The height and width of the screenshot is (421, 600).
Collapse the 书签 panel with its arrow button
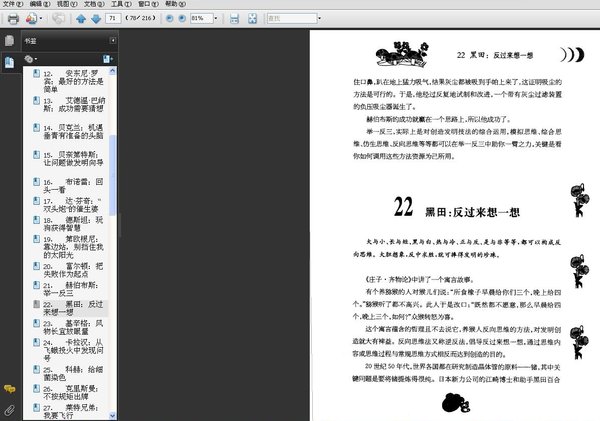[112, 40]
